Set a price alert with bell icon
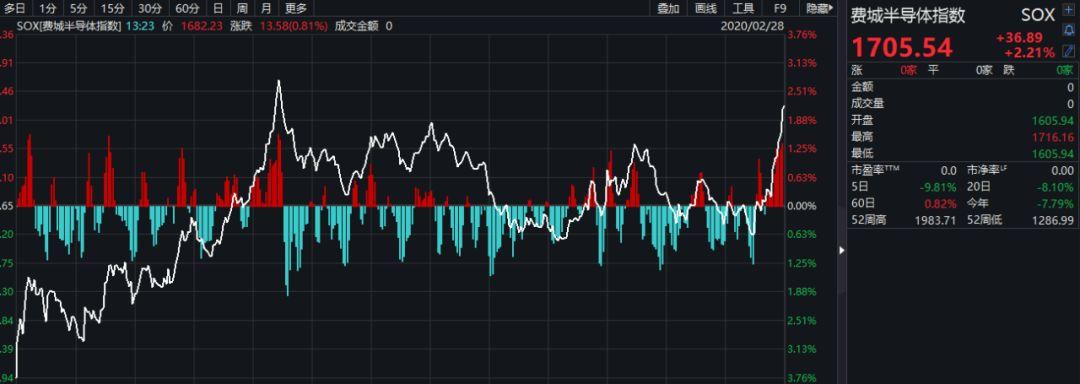The image size is (1080, 384). click(x=1068, y=32)
